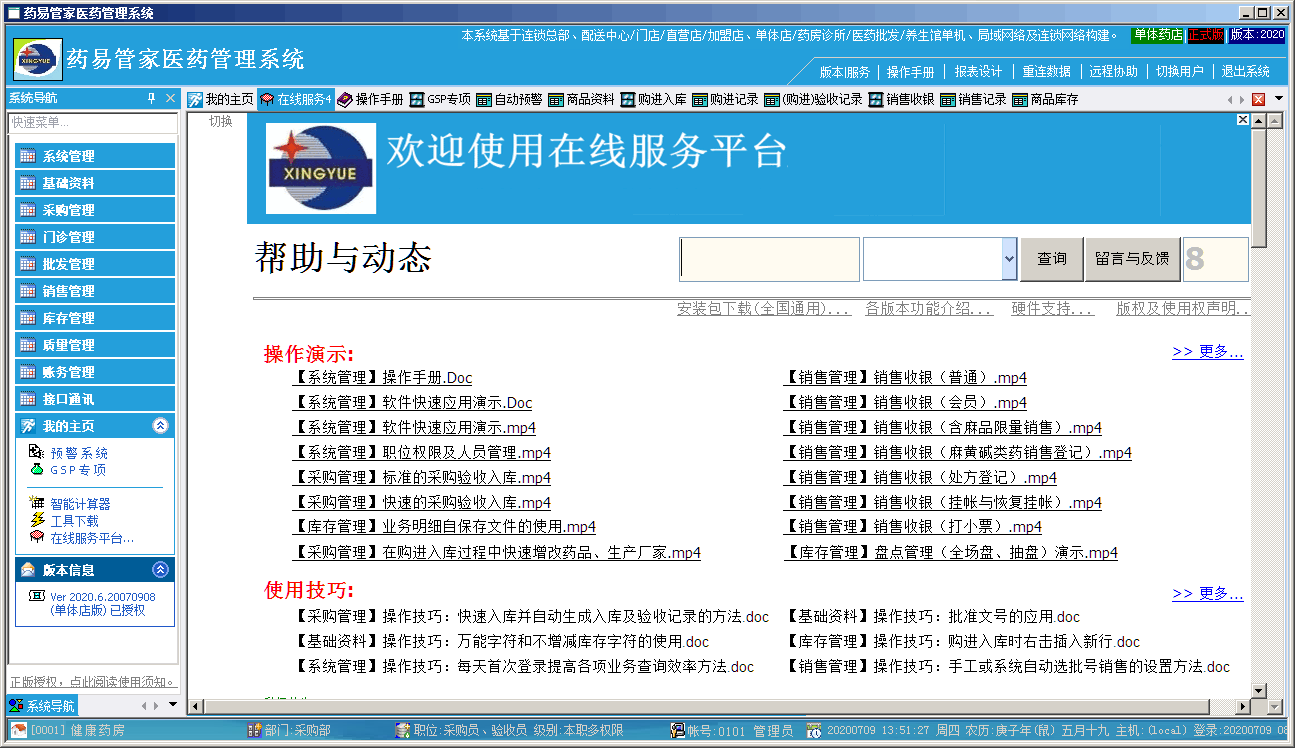Collapse the 我的主页 panel chevron
Image resolution: width=1295 pixels, height=748 pixels.
160,426
